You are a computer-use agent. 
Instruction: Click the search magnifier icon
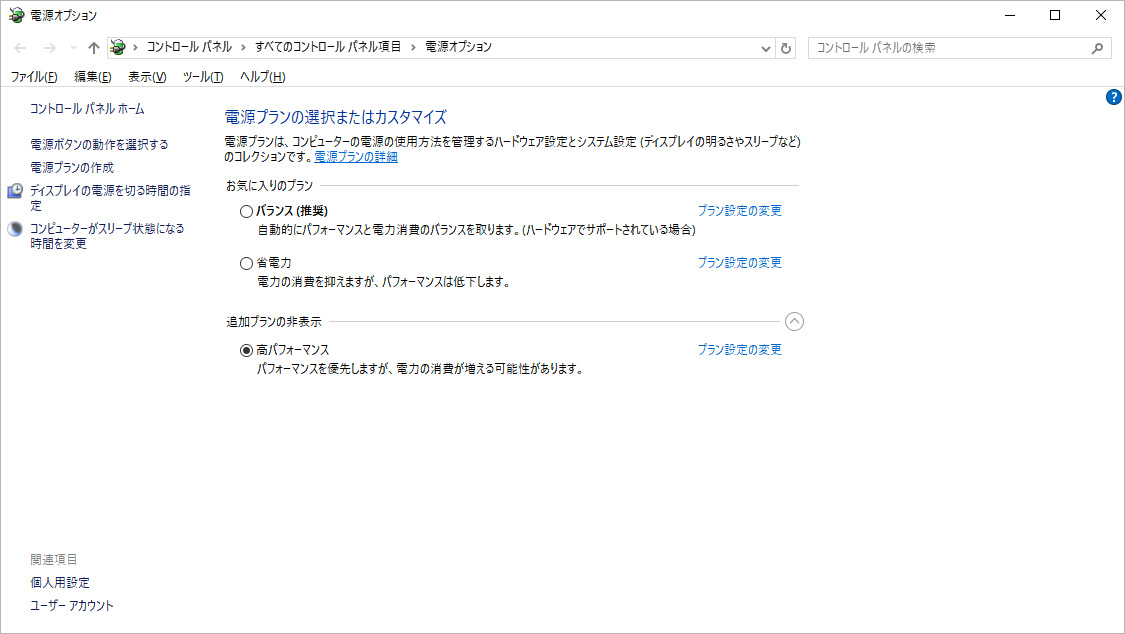tap(1097, 48)
